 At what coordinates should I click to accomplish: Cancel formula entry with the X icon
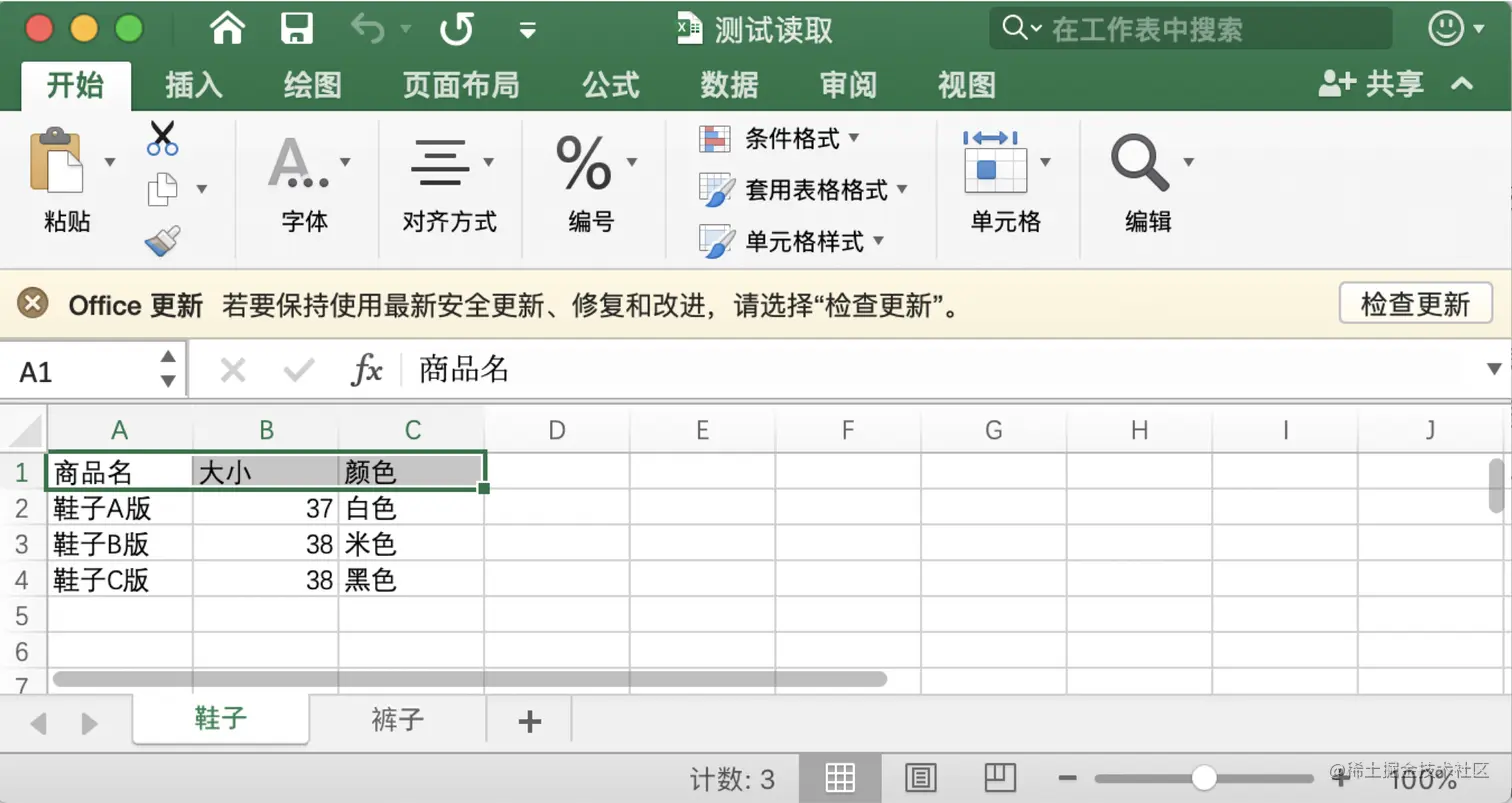click(x=232, y=371)
